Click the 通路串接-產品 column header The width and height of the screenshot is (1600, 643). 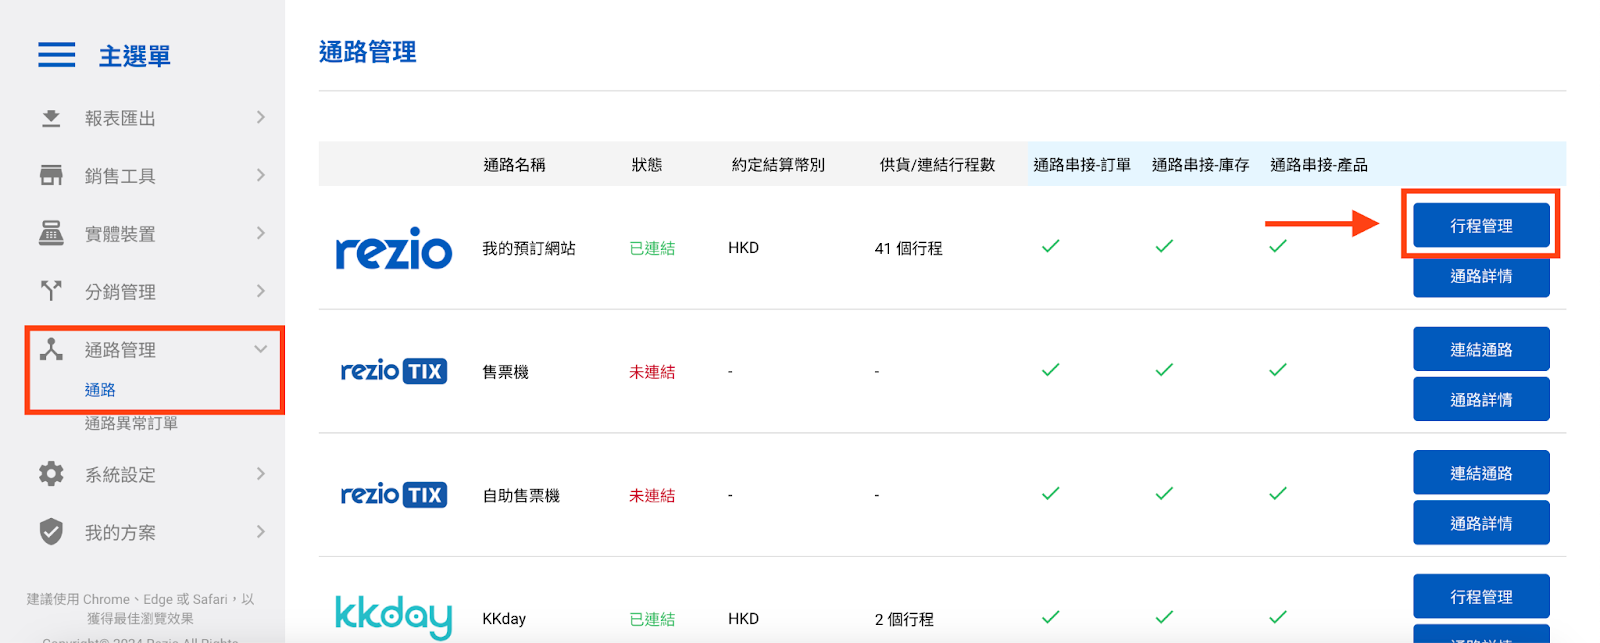(x=1319, y=165)
